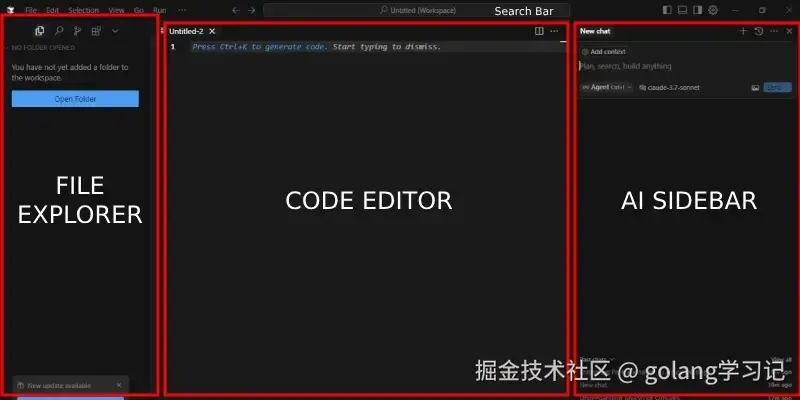Show more menus via title bar ellipsis
The width and height of the screenshot is (800, 400).
[182, 10]
